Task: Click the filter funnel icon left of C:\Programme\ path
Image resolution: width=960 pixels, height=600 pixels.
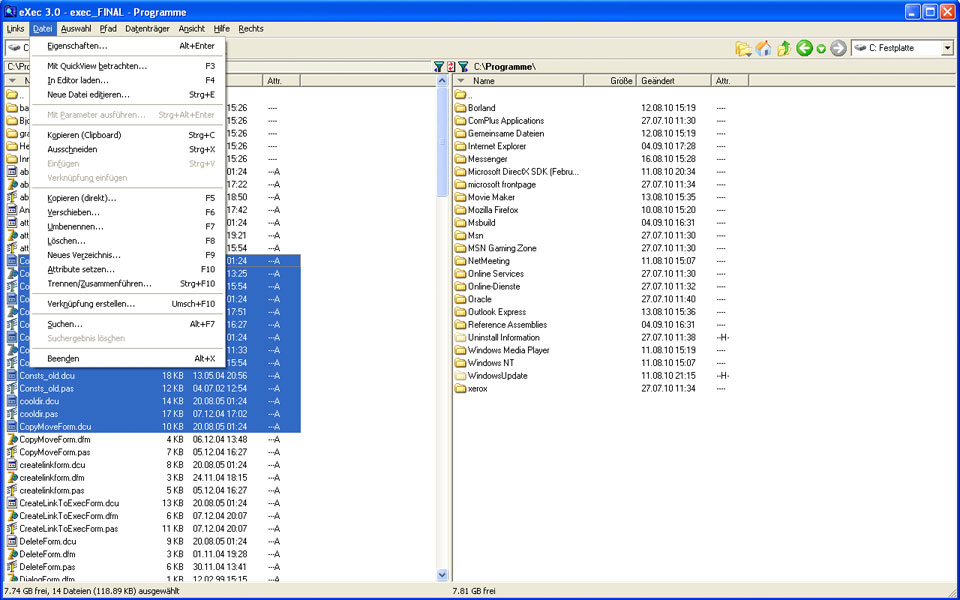Action: [x=463, y=66]
